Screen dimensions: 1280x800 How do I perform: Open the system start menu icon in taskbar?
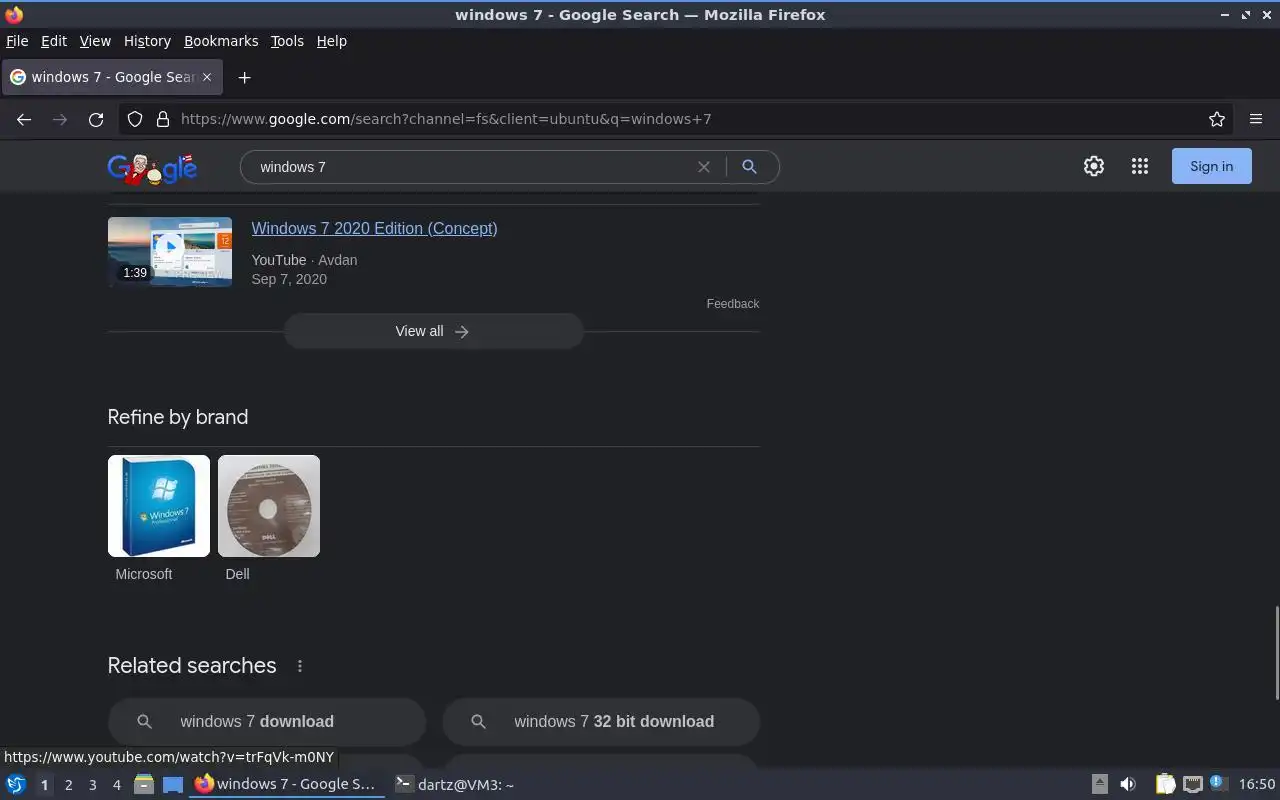[16, 785]
